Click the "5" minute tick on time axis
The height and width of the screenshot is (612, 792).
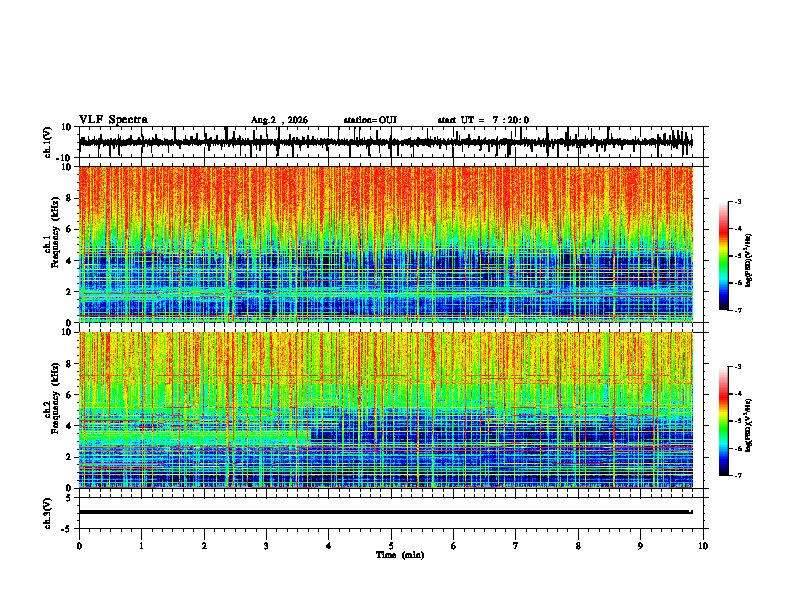click(x=391, y=546)
